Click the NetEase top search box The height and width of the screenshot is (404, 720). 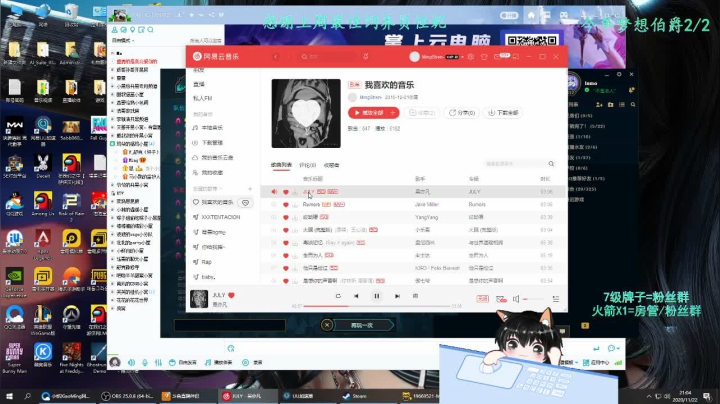pos(328,56)
